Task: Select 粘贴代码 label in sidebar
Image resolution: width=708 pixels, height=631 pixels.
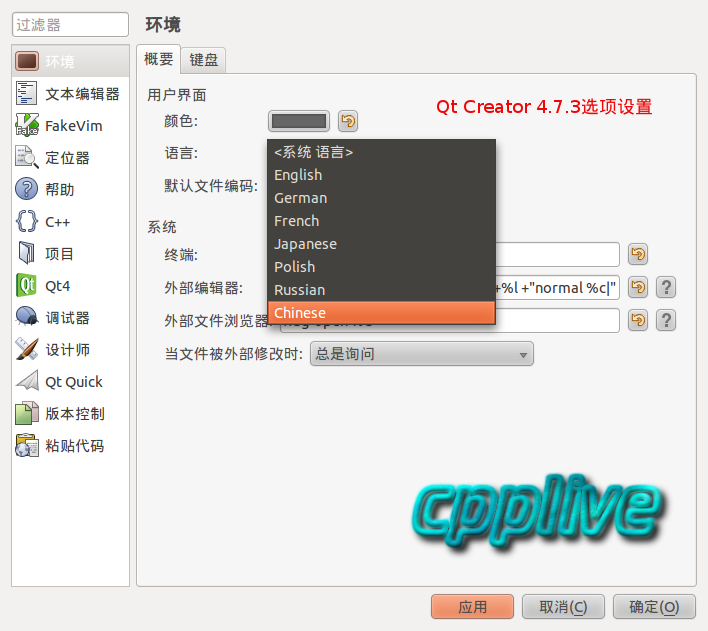Action: pos(75,445)
